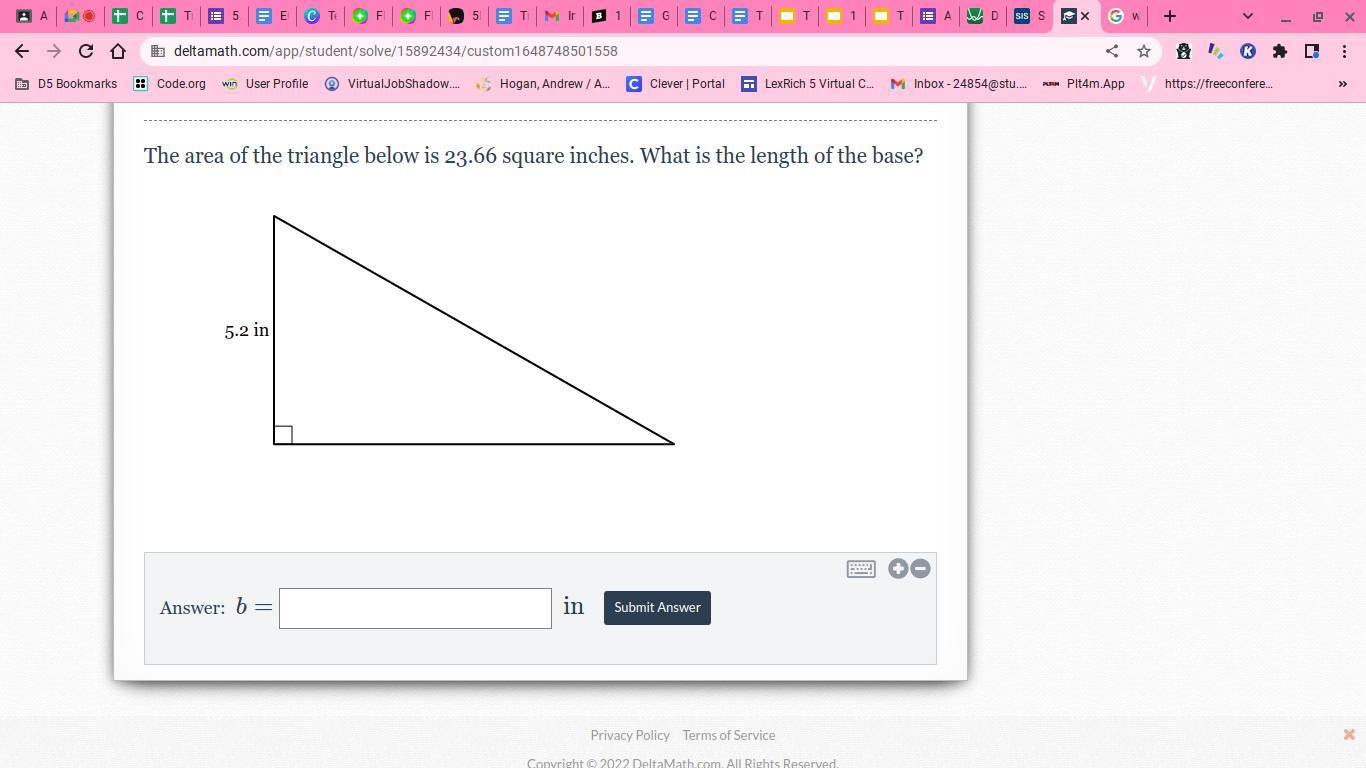Go forward to the next page
This screenshot has width=1366, height=768.
coord(54,51)
